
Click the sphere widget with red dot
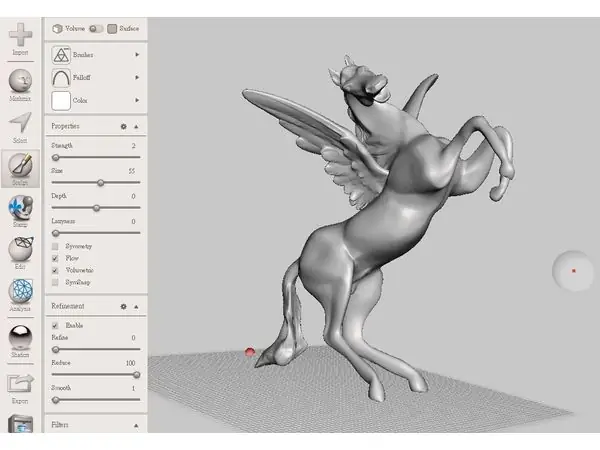[572, 271]
